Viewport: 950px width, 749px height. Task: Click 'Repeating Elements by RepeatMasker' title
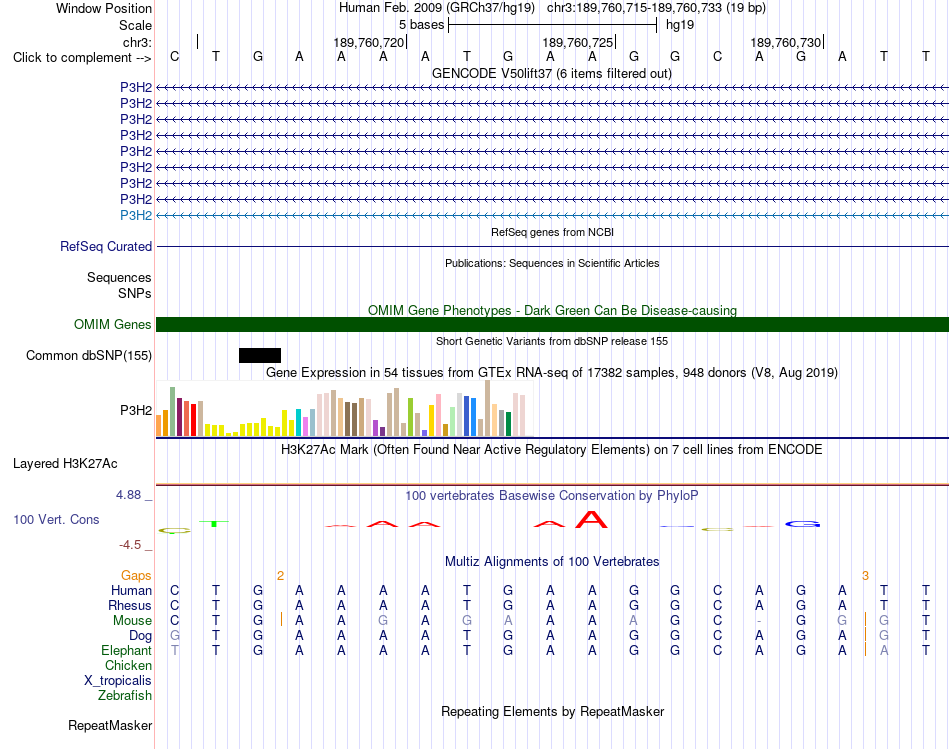coord(552,711)
